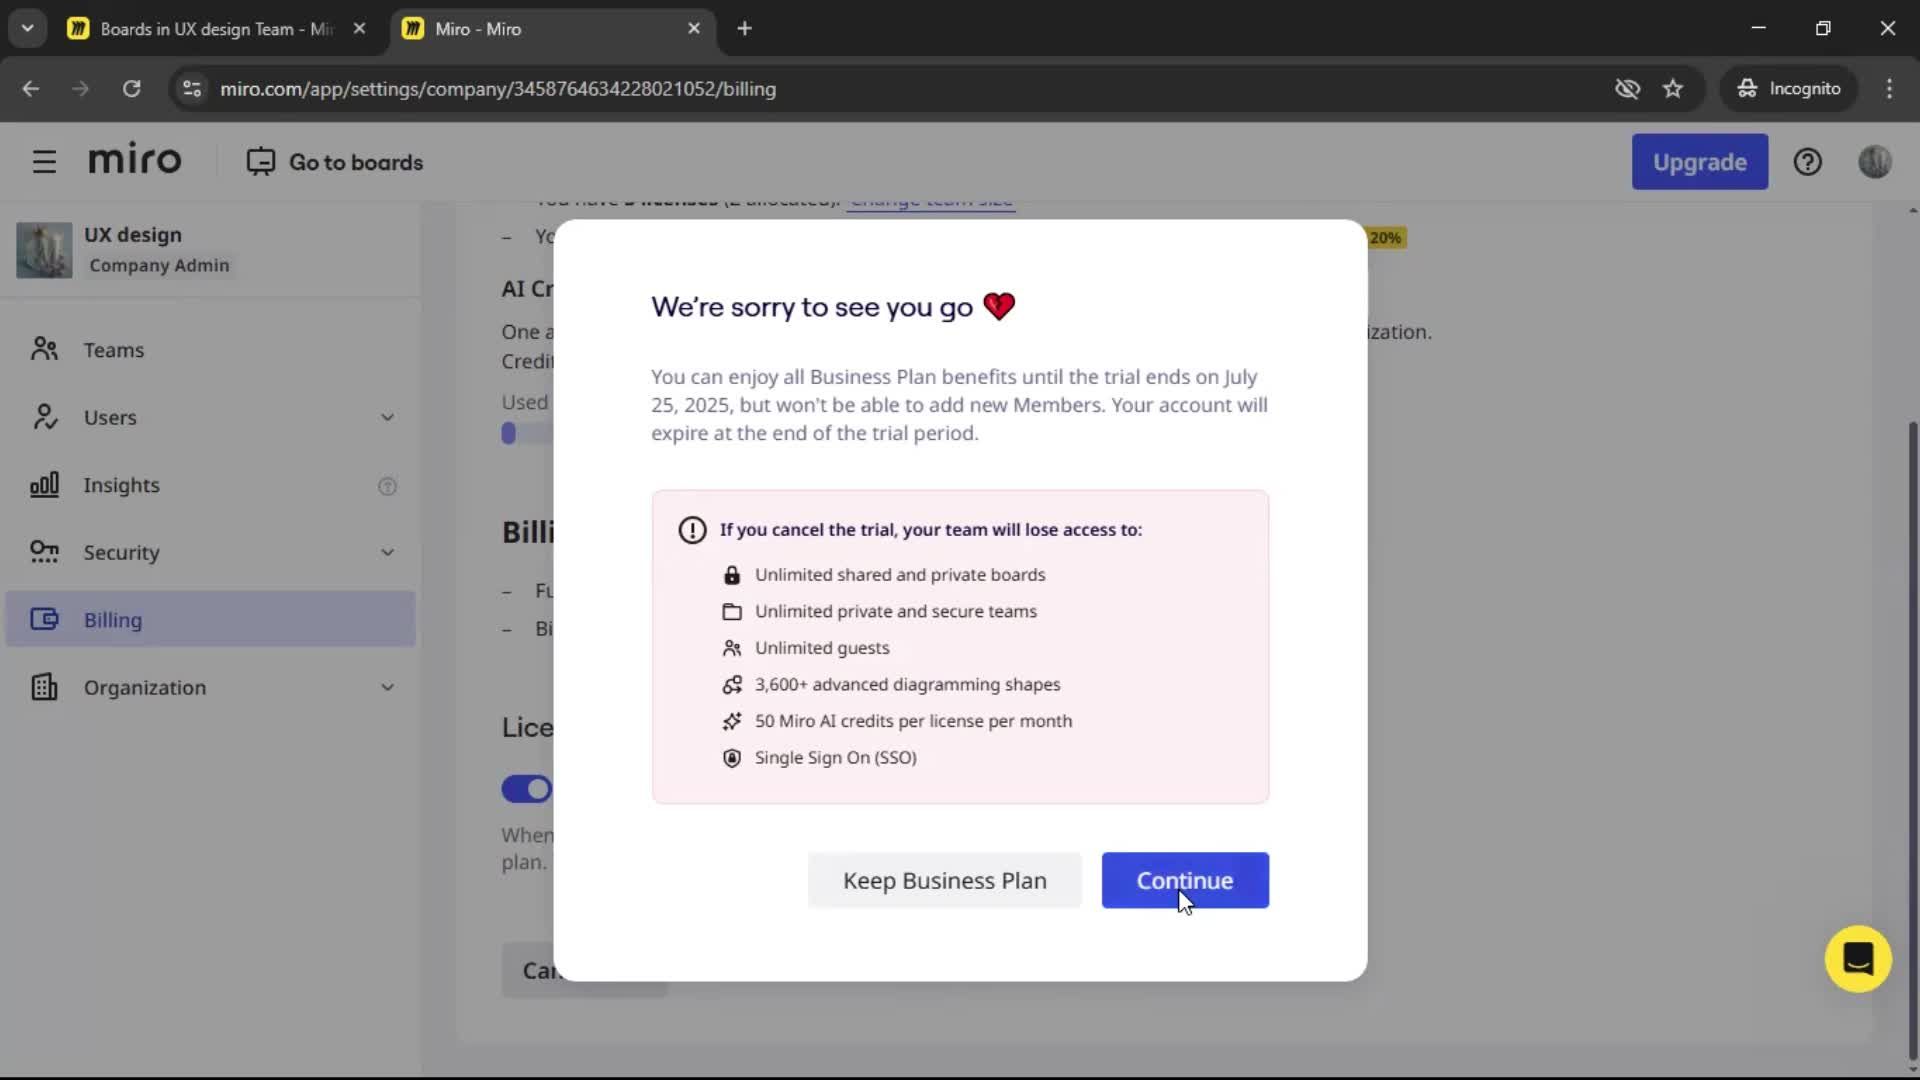Close the Boards in UX design Team tab

point(359,29)
